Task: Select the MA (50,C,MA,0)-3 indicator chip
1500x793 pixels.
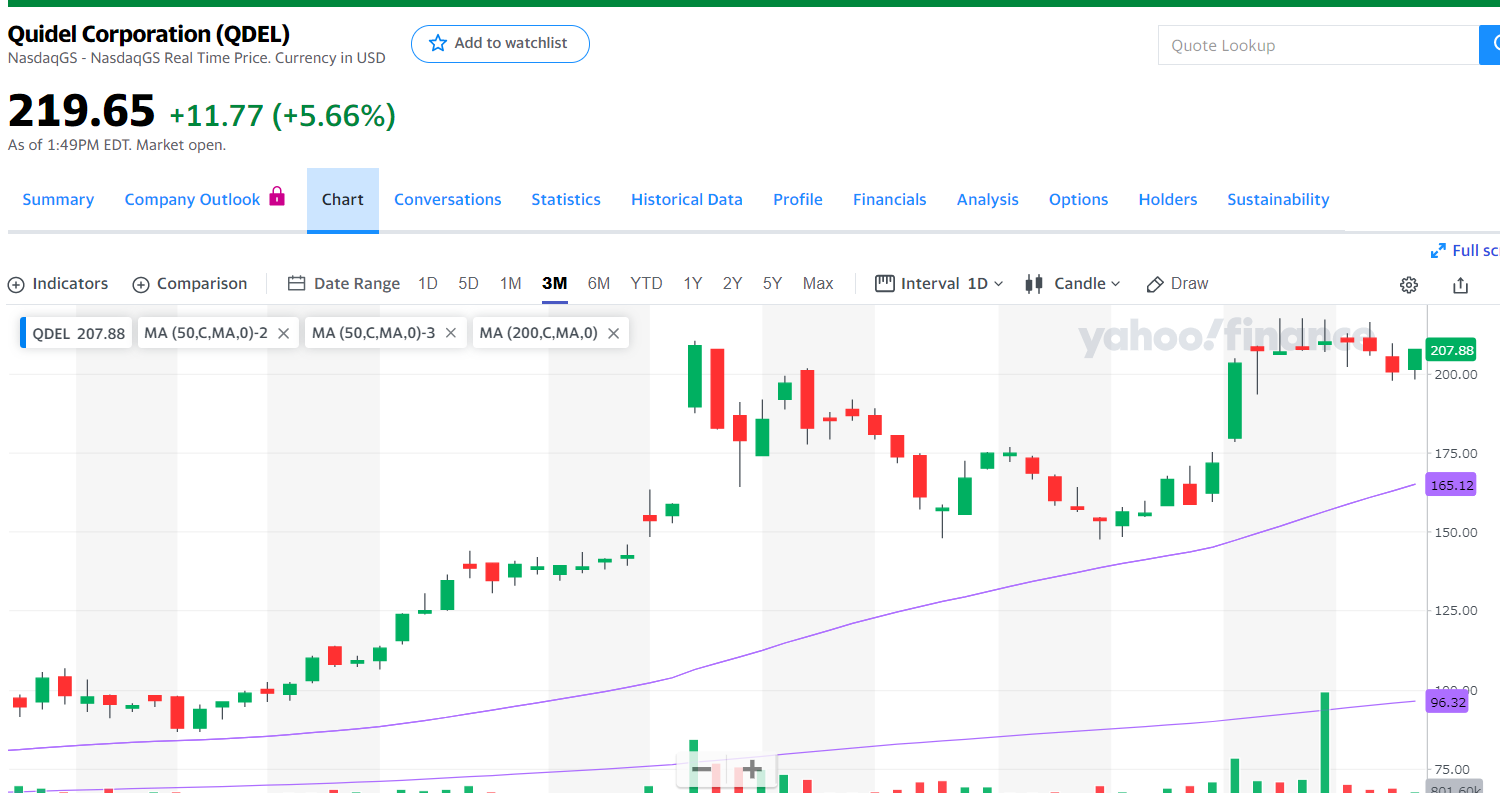Action: [374, 333]
